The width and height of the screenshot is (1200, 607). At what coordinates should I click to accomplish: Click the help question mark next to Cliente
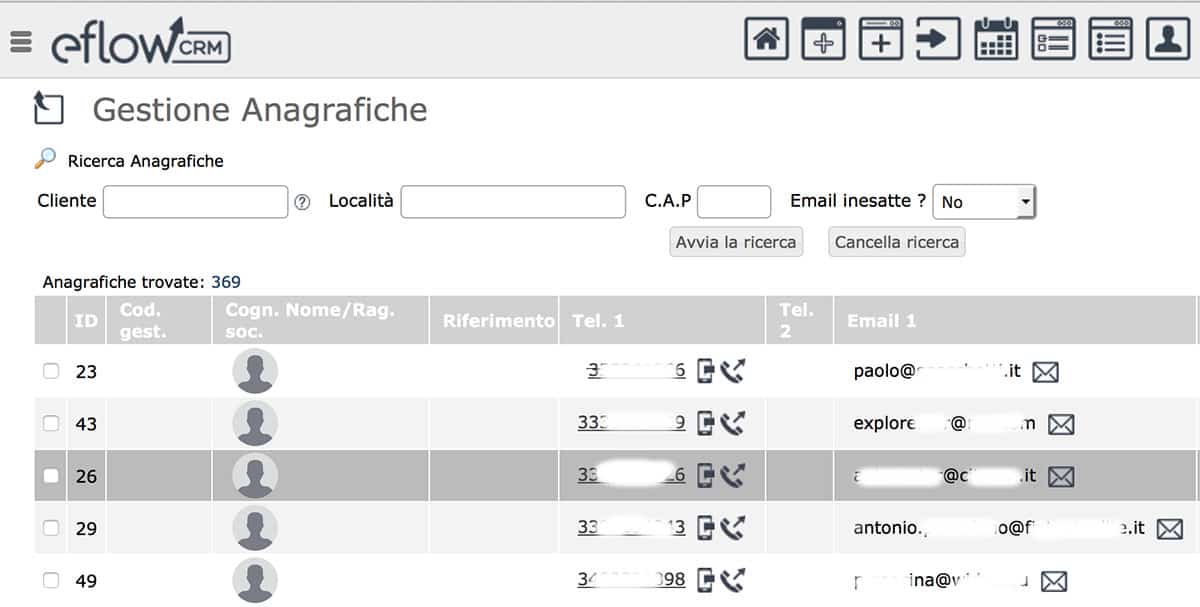(x=302, y=203)
